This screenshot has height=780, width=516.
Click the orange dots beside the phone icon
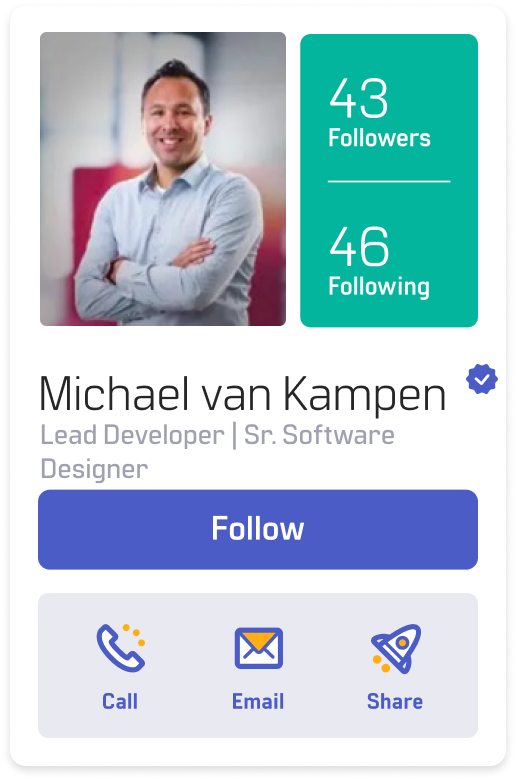tap(134, 635)
